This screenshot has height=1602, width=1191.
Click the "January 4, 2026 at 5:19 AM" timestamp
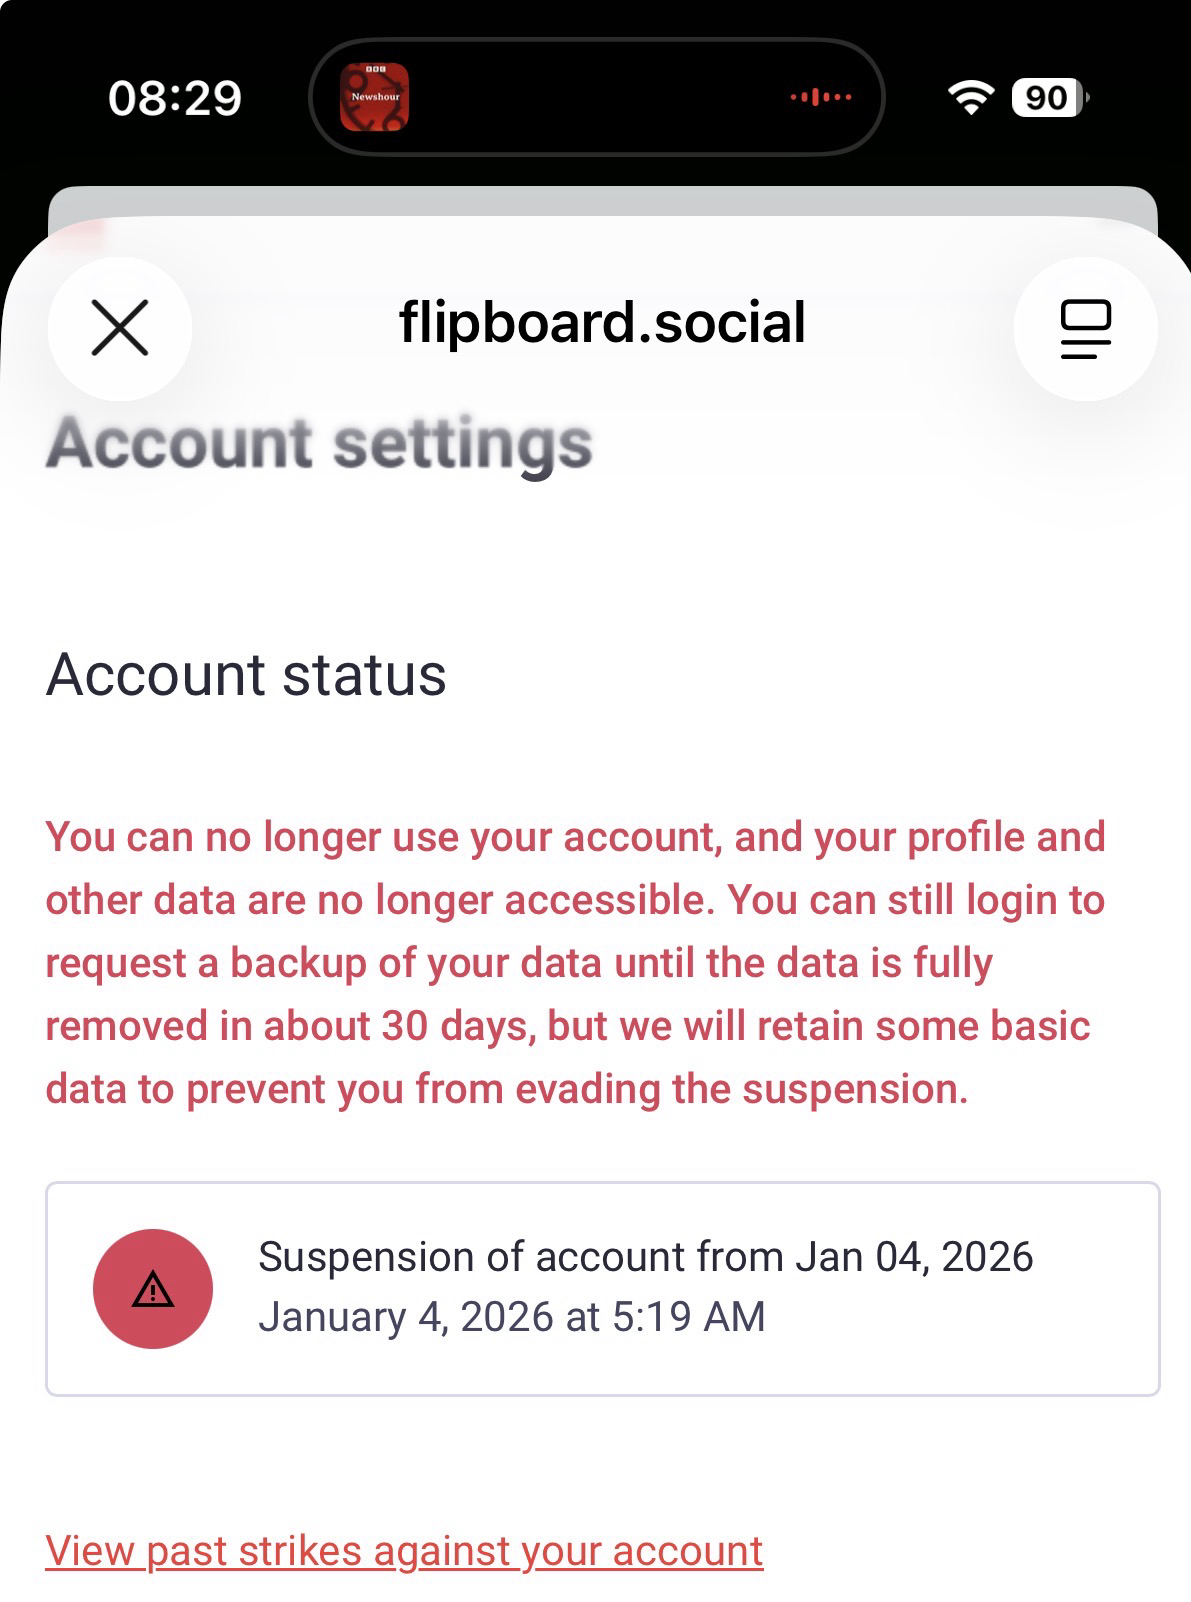click(511, 1317)
